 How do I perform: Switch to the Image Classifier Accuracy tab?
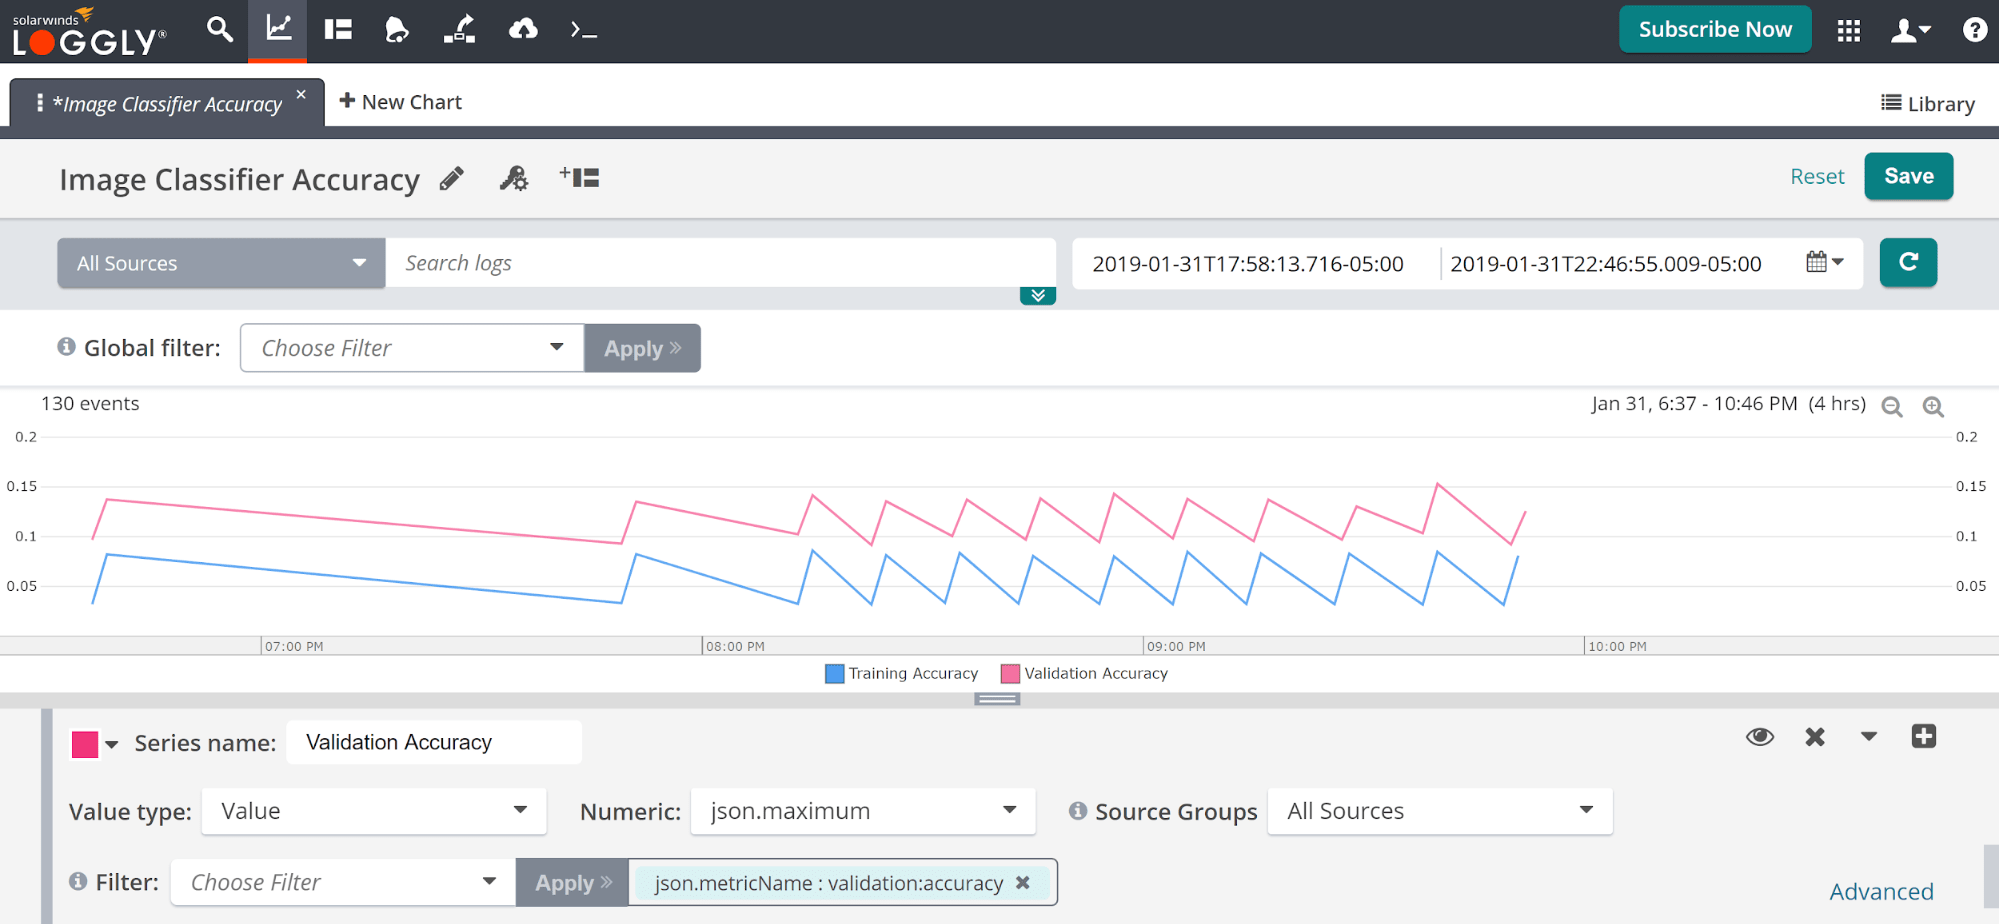(x=167, y=104)
